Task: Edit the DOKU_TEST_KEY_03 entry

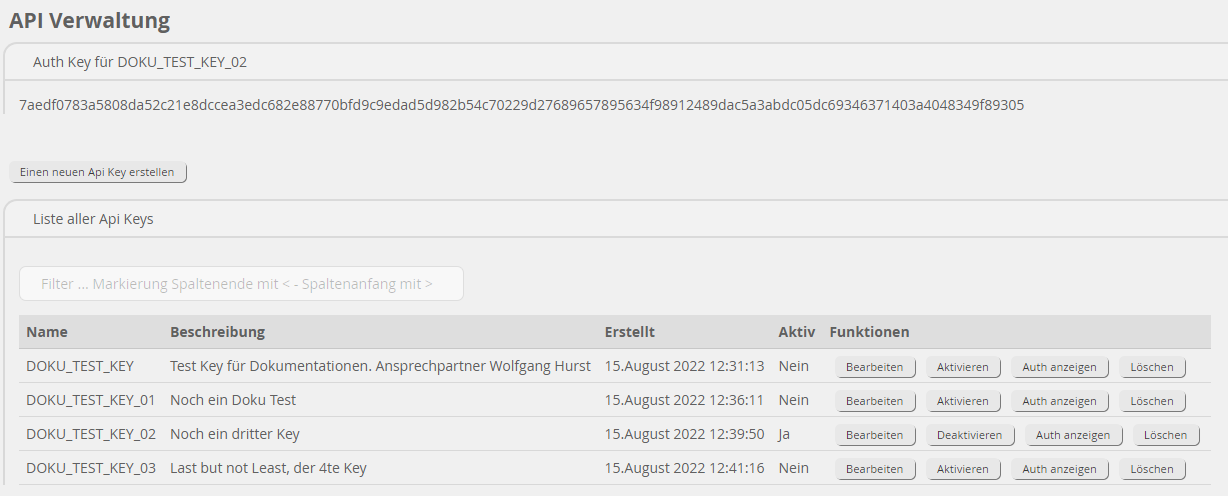Action: (x=874, y=469)
